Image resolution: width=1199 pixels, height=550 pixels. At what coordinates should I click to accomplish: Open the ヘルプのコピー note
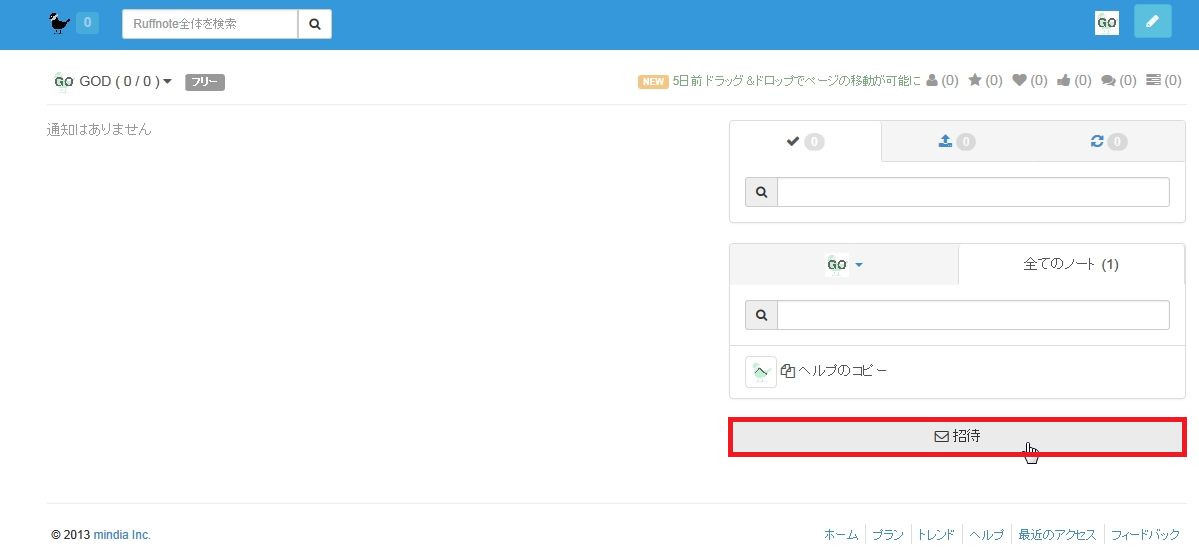(x=835, y=371)
